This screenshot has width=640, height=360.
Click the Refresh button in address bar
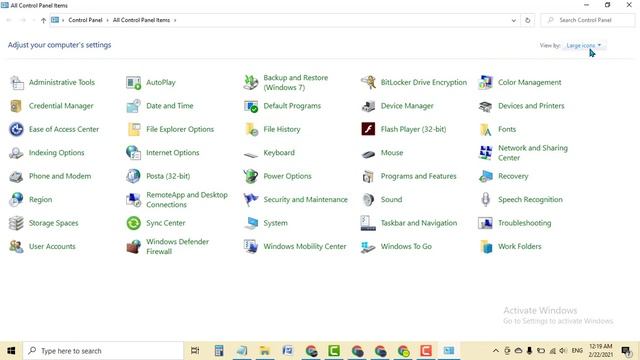(527, 20)
